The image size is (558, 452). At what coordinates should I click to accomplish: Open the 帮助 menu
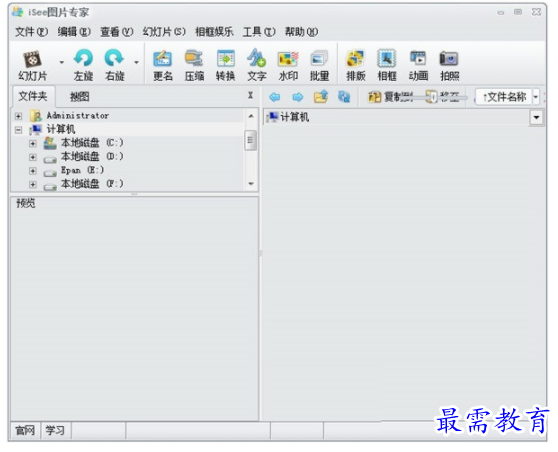pos(301,32)
